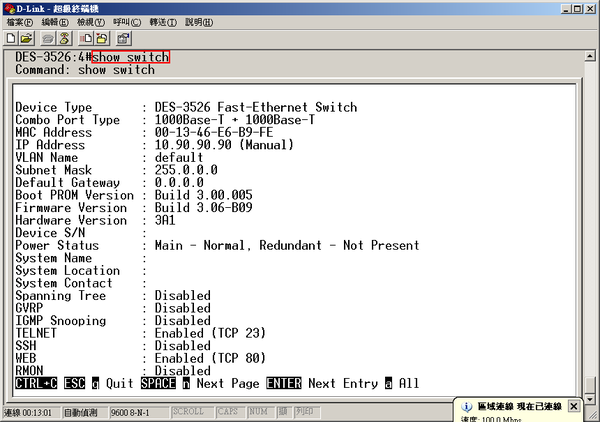Image resolution: width=600 pixels, height=422 pixels.
Task: Click 'Enabled (TCP 80)' WEB value
Action: coord(210,358)
